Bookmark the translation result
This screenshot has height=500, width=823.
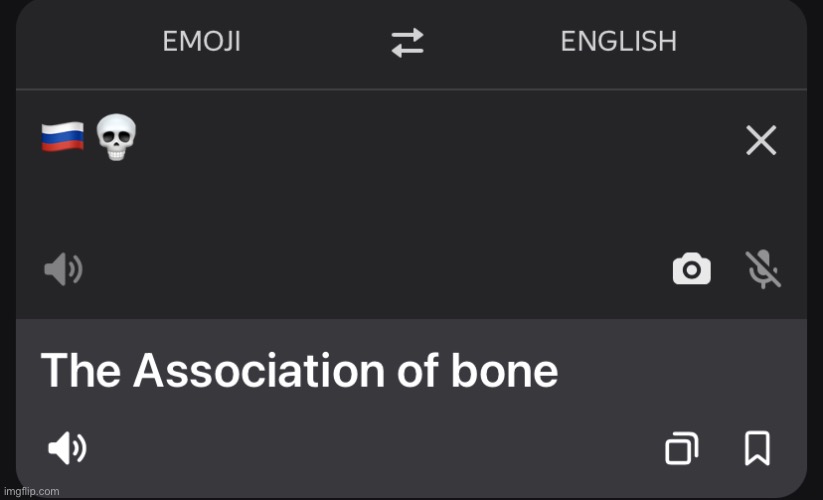tap(757, 448)
